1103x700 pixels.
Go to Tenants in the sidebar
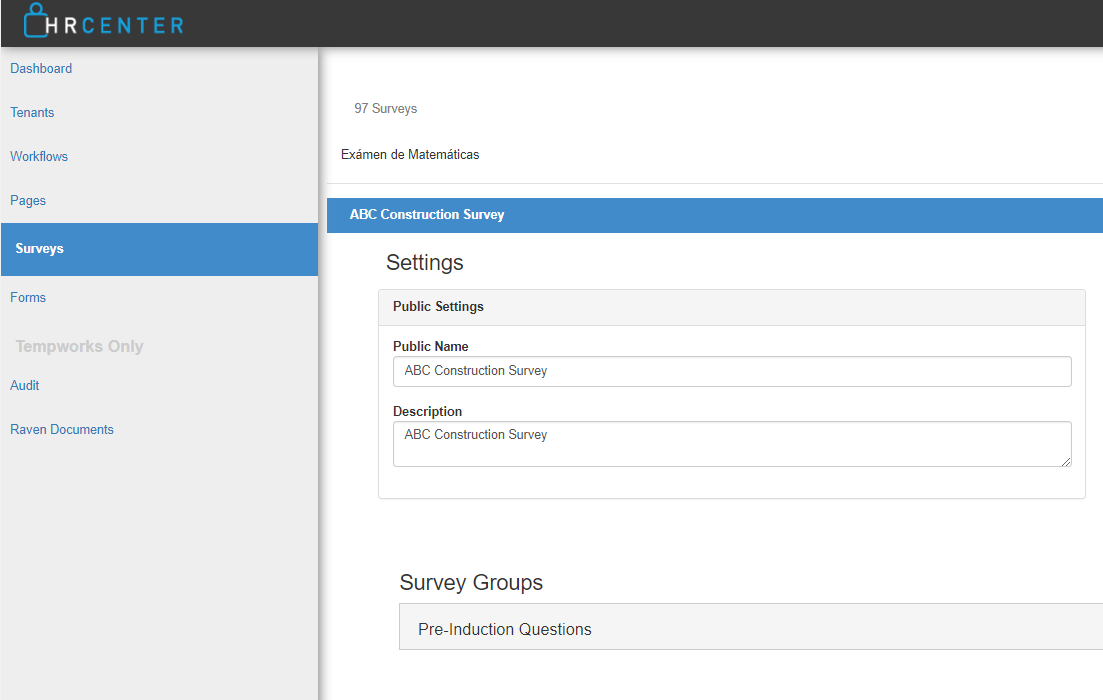point(32,113)
